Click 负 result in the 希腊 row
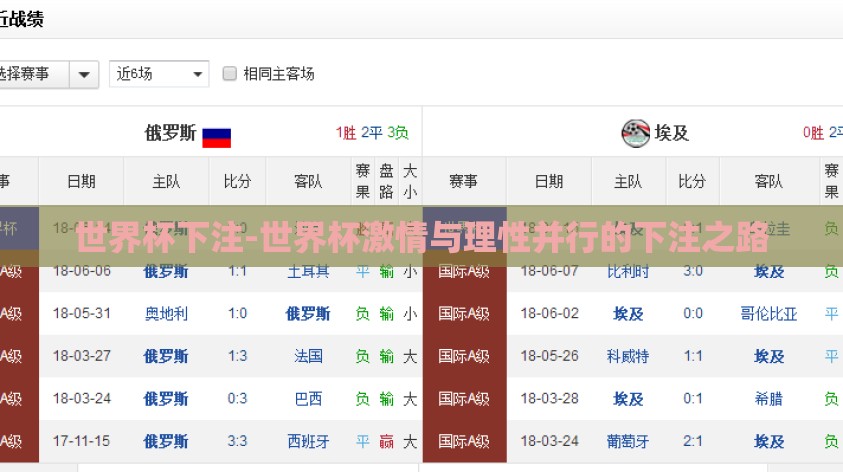The height and width of the screenshot is (472, 843). click(x=831, y=399)
